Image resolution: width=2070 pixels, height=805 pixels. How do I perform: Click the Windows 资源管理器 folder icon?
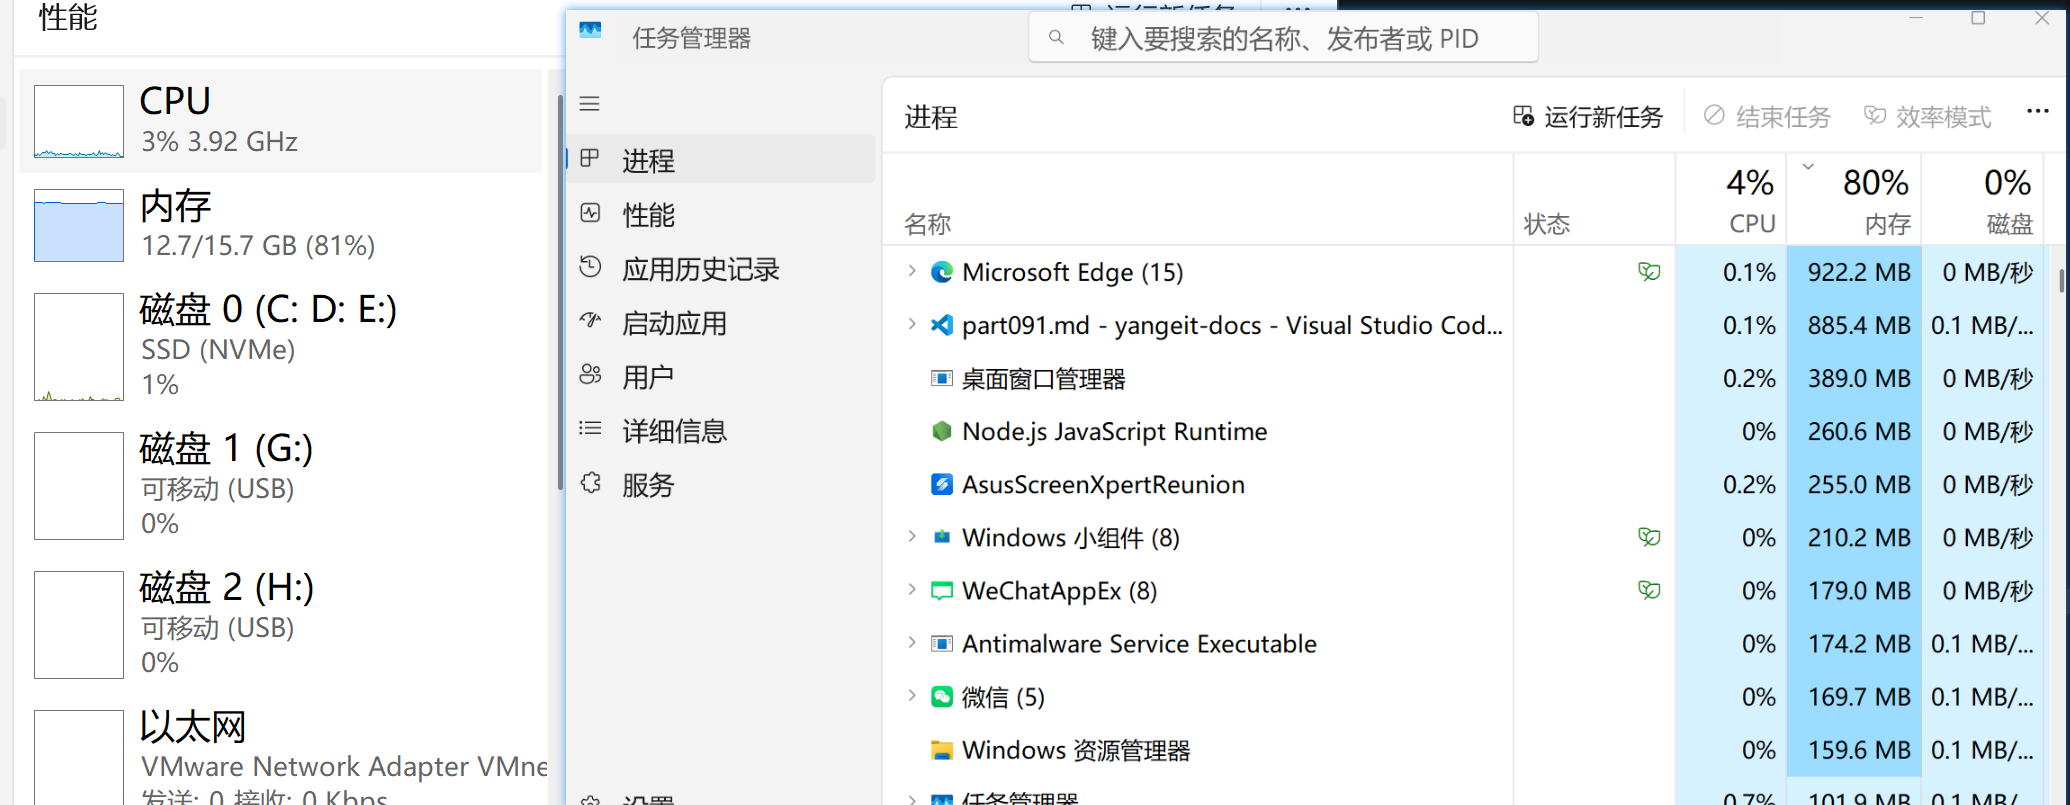tap(941, 750)
